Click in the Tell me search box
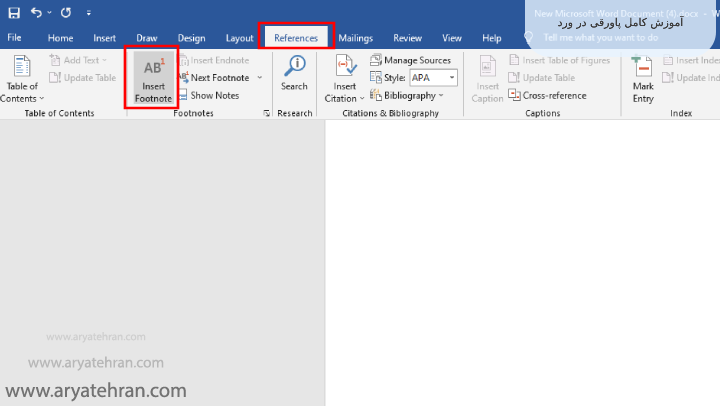 pyautogui.click(x=600, y=38)
